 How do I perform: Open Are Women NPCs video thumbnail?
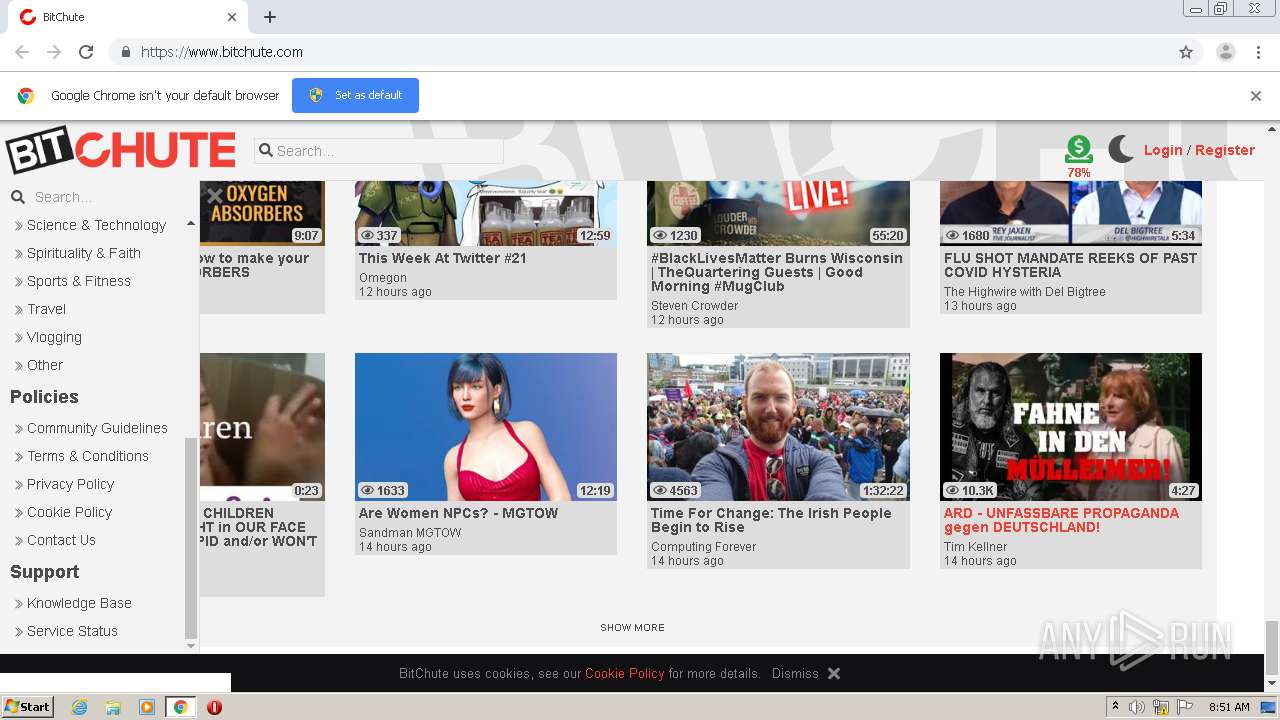click(x=486, y=427)
